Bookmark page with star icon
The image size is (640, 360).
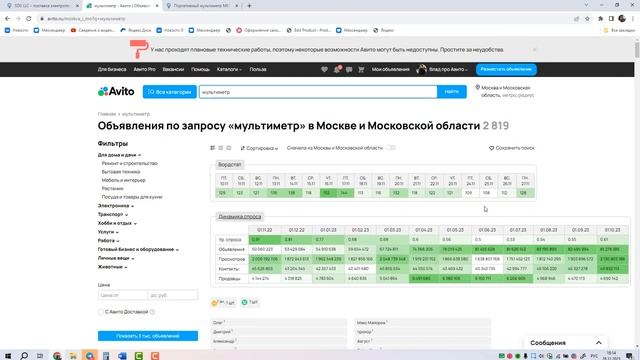click(587, 18)
